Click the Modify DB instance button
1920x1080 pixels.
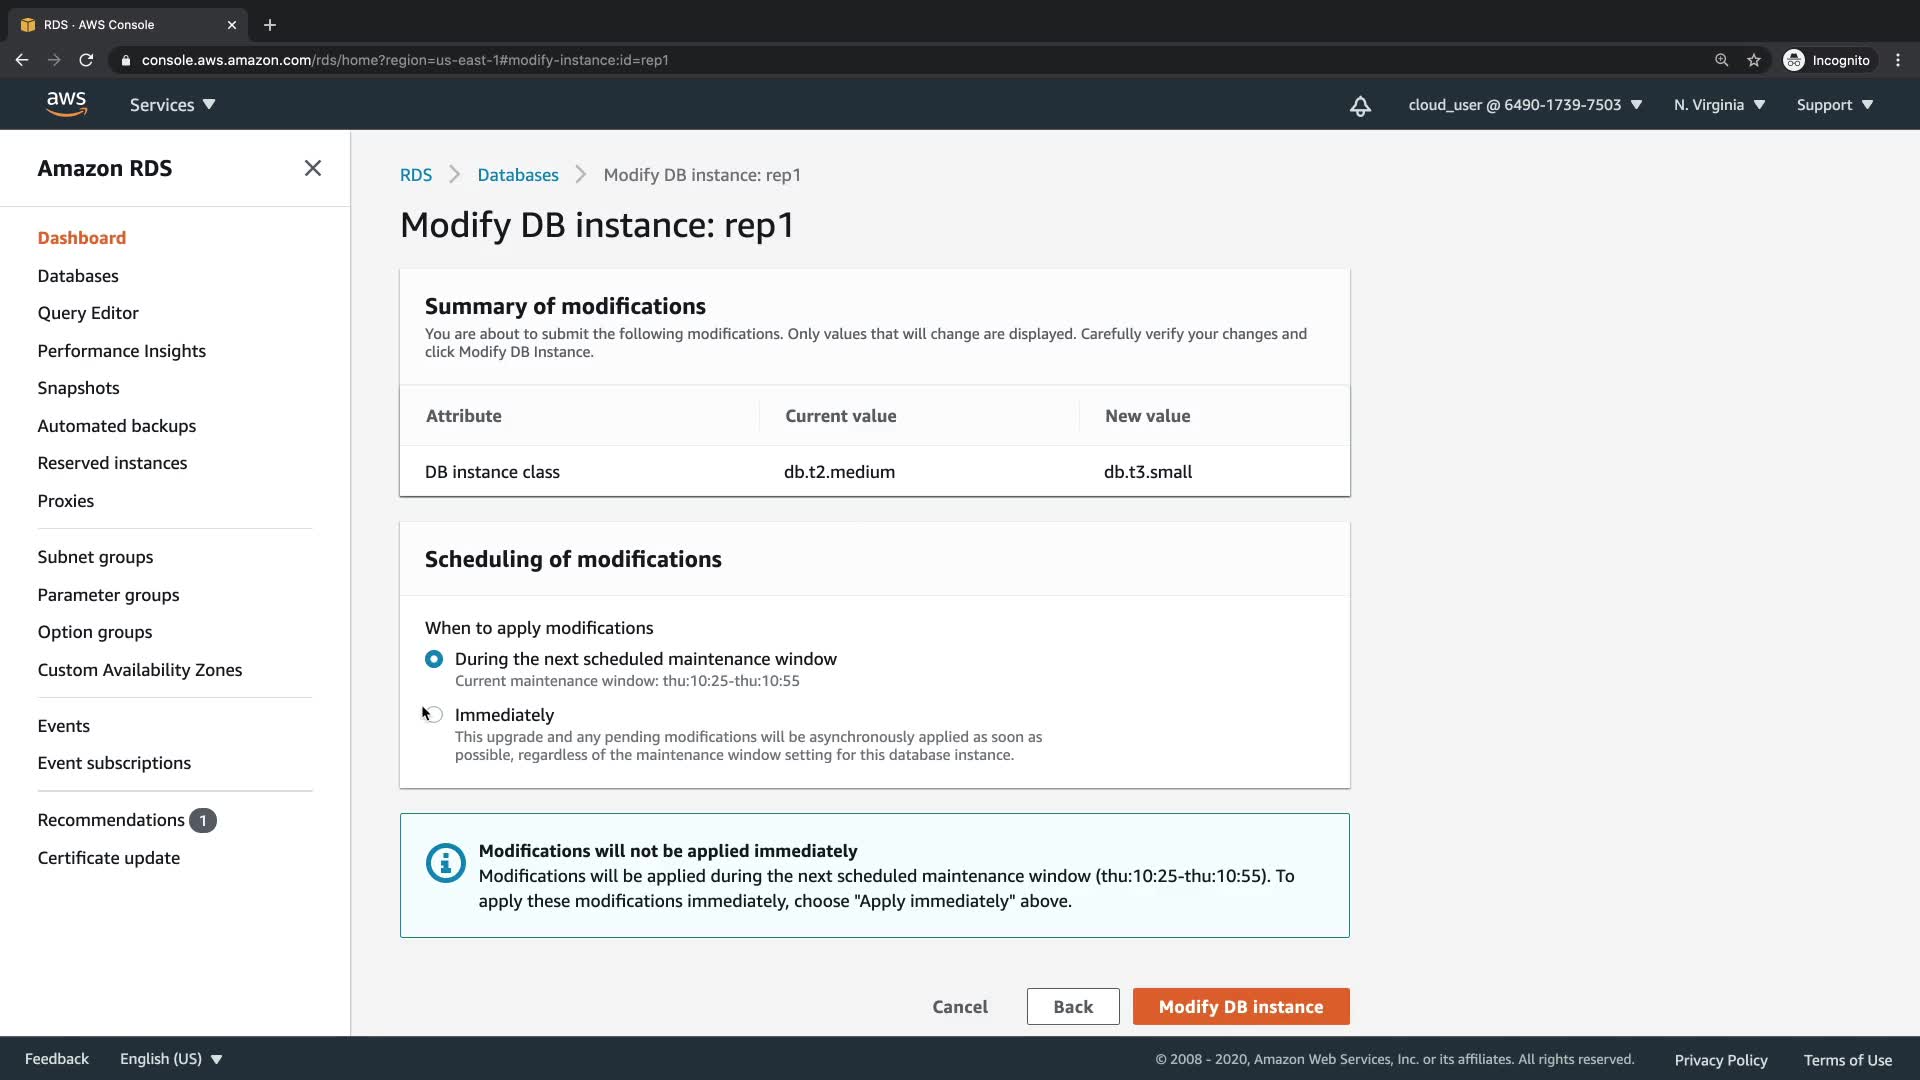click(x=1240, y=1007)
